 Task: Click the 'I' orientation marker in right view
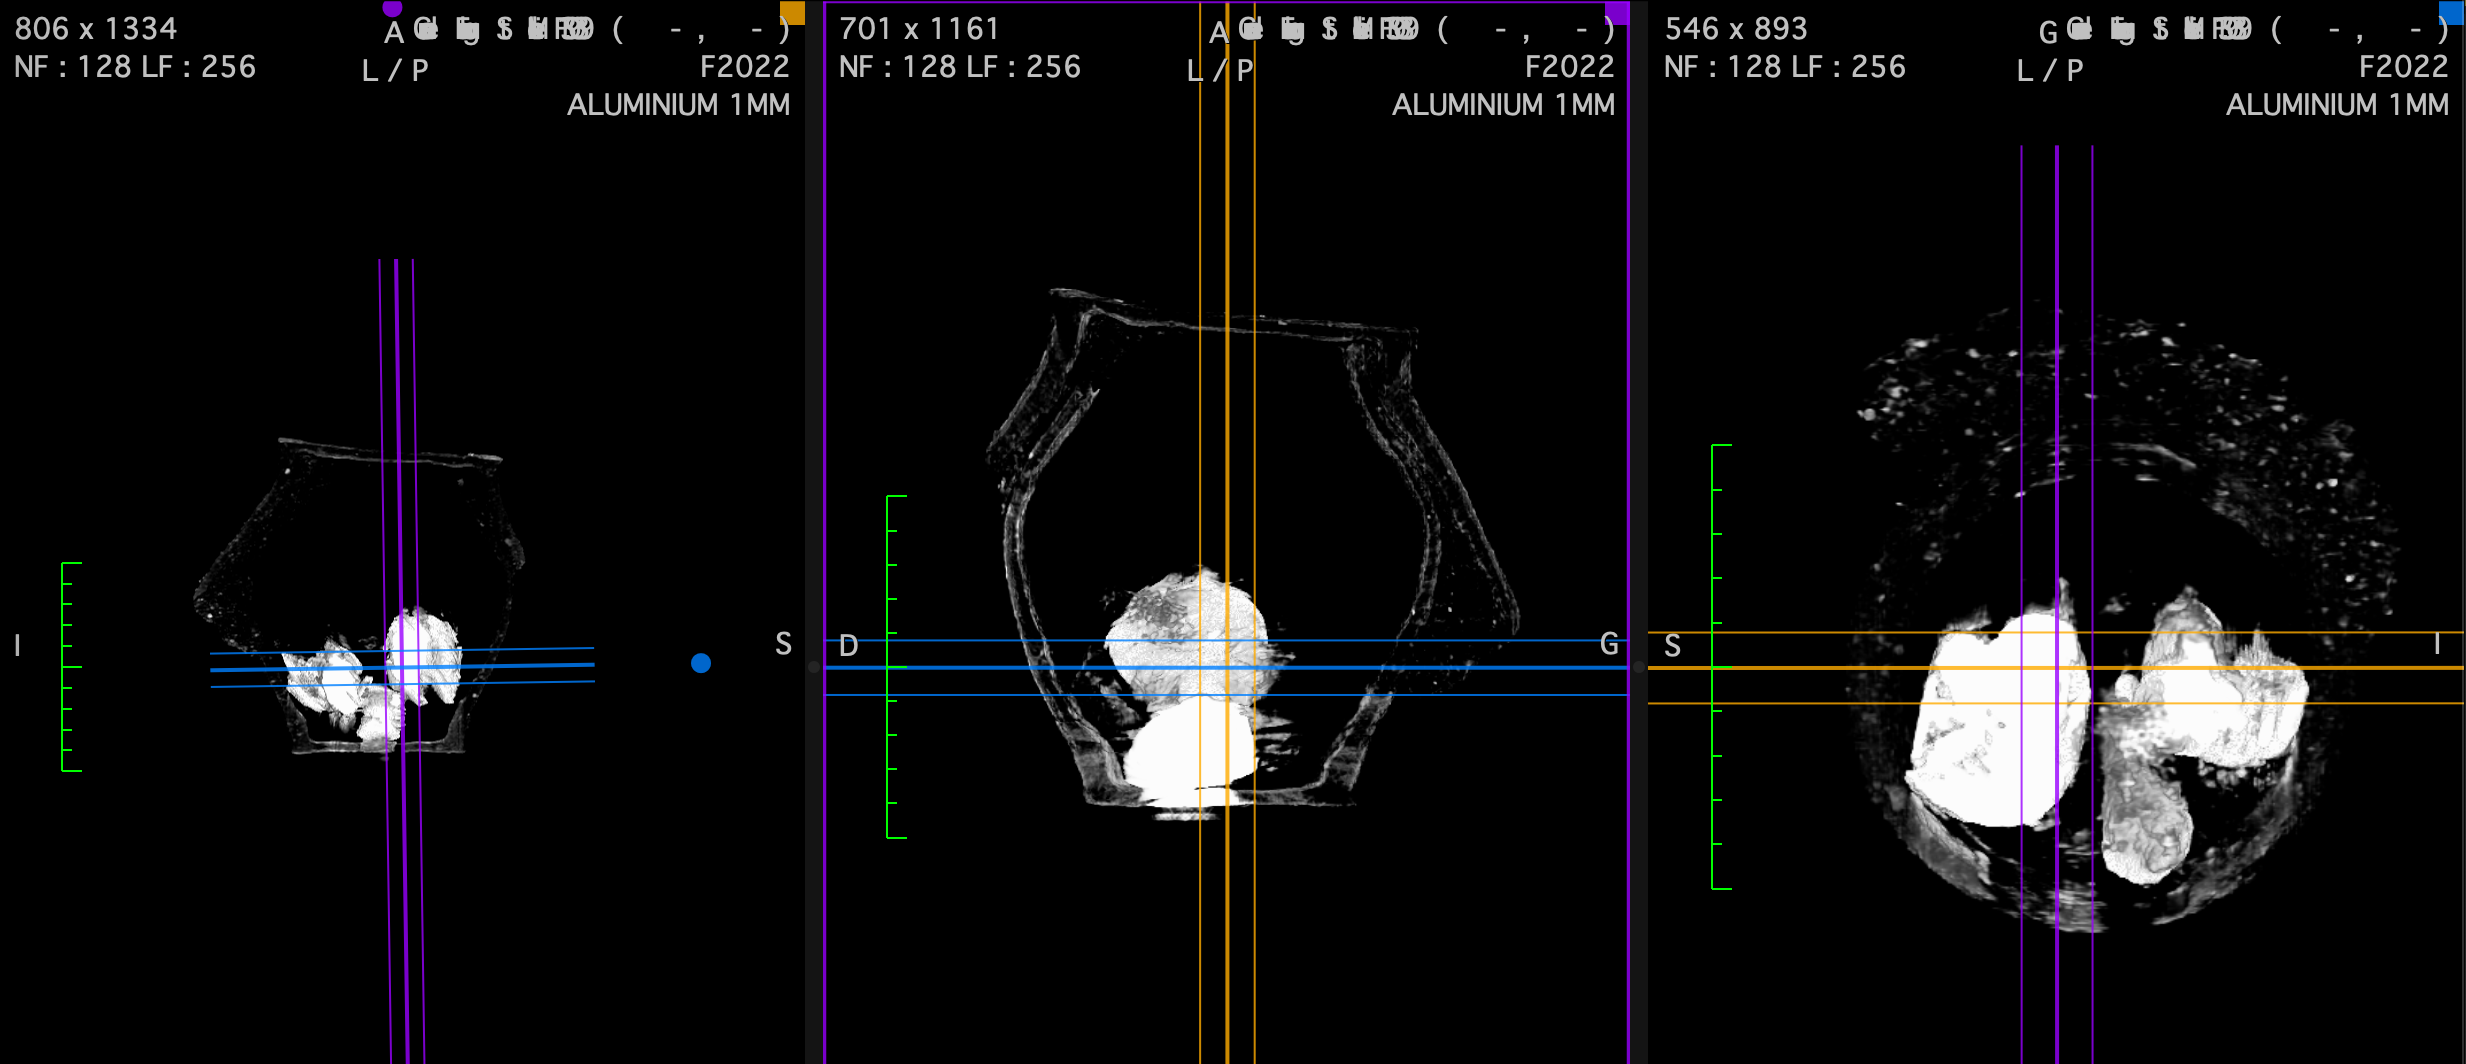pos(2437,644)
